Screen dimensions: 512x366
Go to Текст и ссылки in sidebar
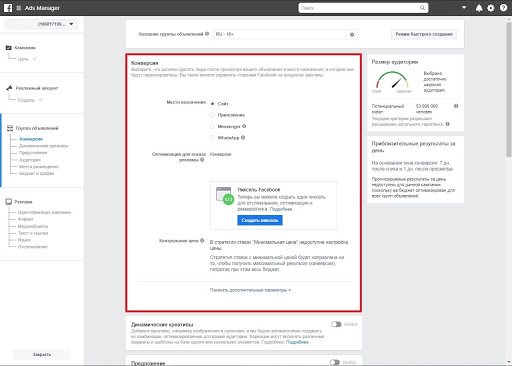pyautogui.click(x=33, y=233)
